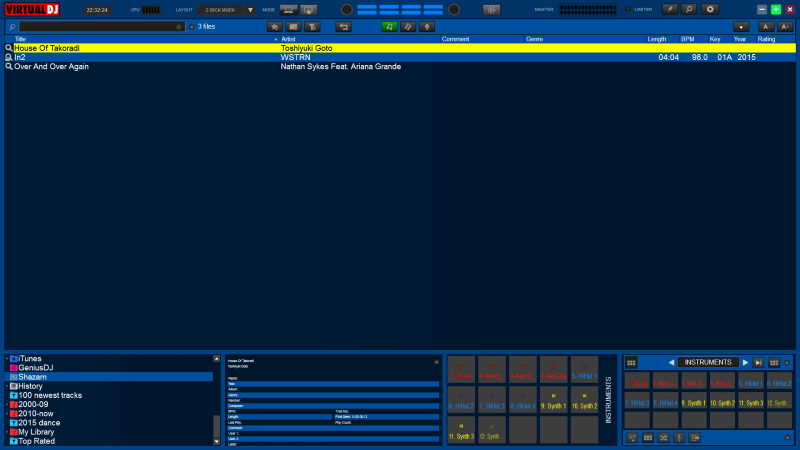Select previous sampler bank with left arrow
The image size is (800, 450).
671,363
